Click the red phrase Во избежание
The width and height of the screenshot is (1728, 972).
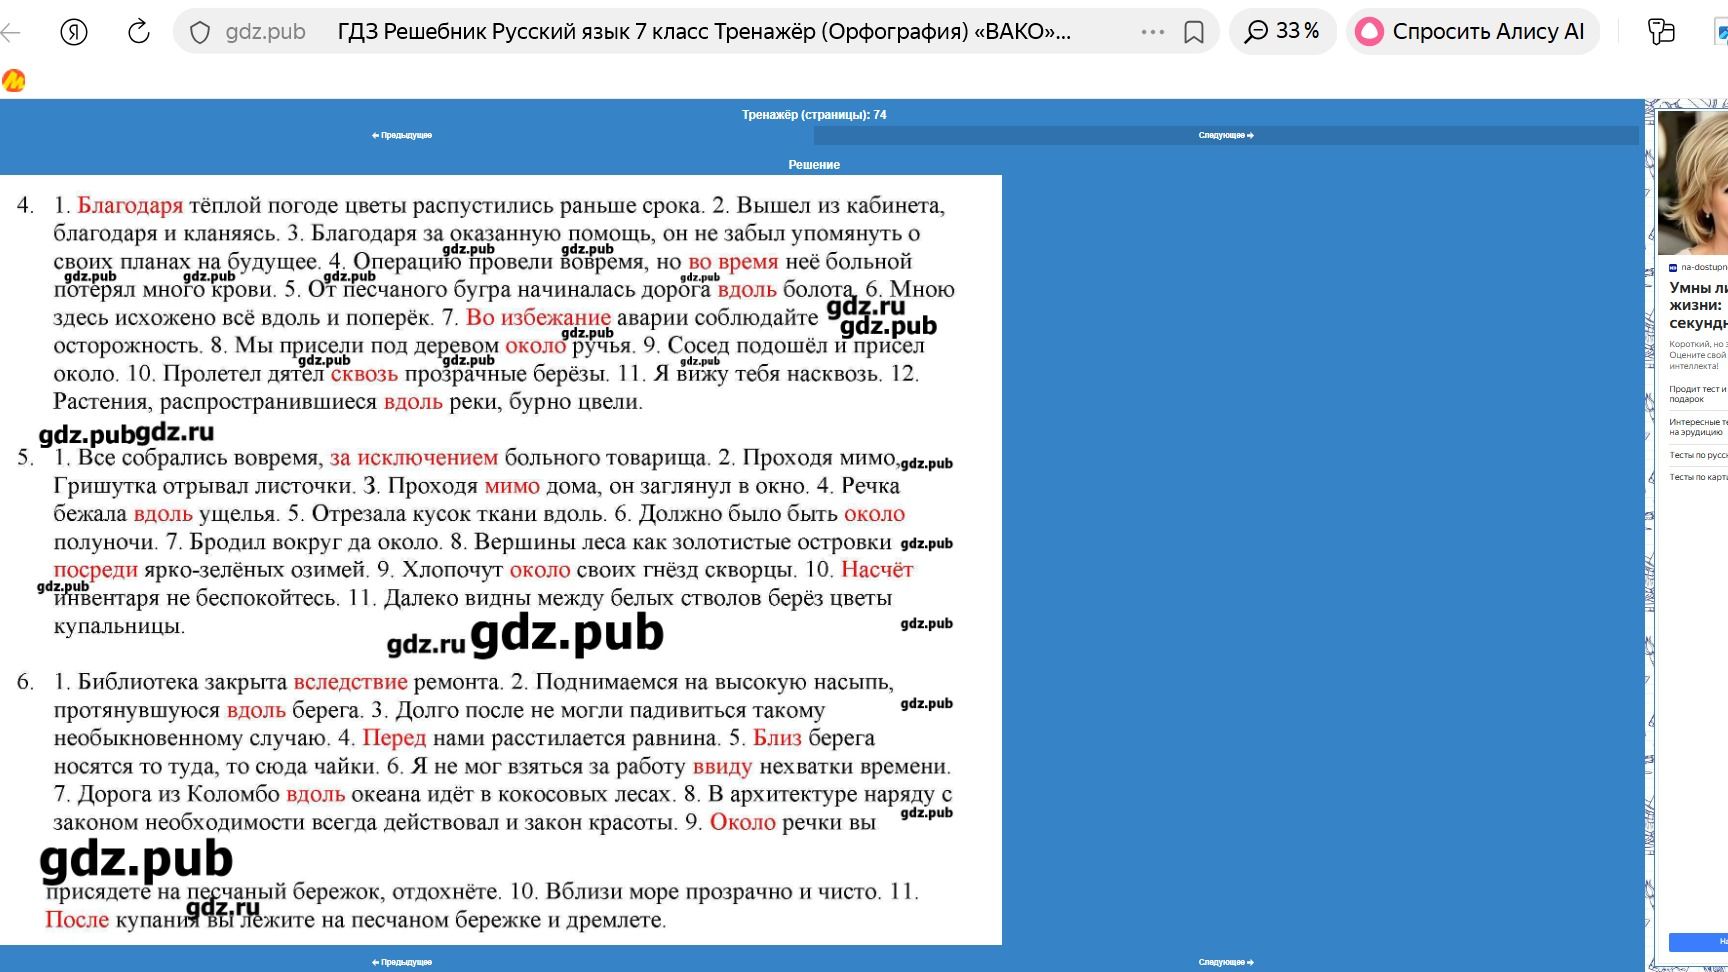pos(538,317)
